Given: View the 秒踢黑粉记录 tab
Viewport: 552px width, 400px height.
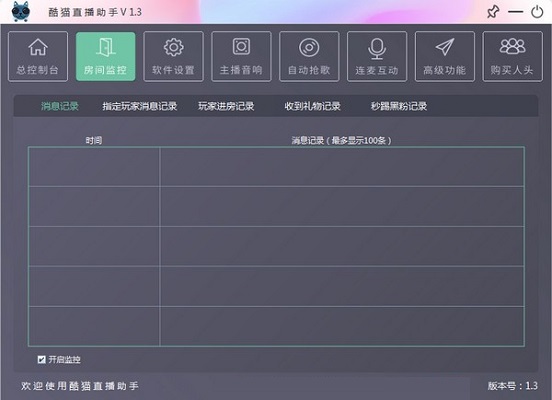Looking at the screenshot, I should [x=399, y=106].
